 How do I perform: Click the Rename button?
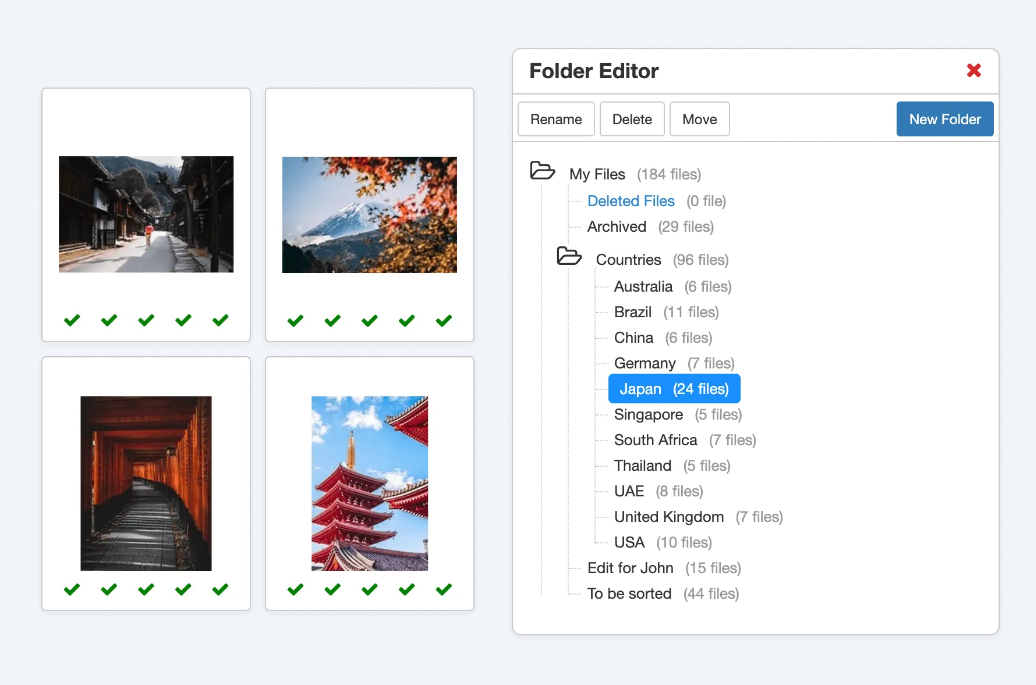(556, 120)
